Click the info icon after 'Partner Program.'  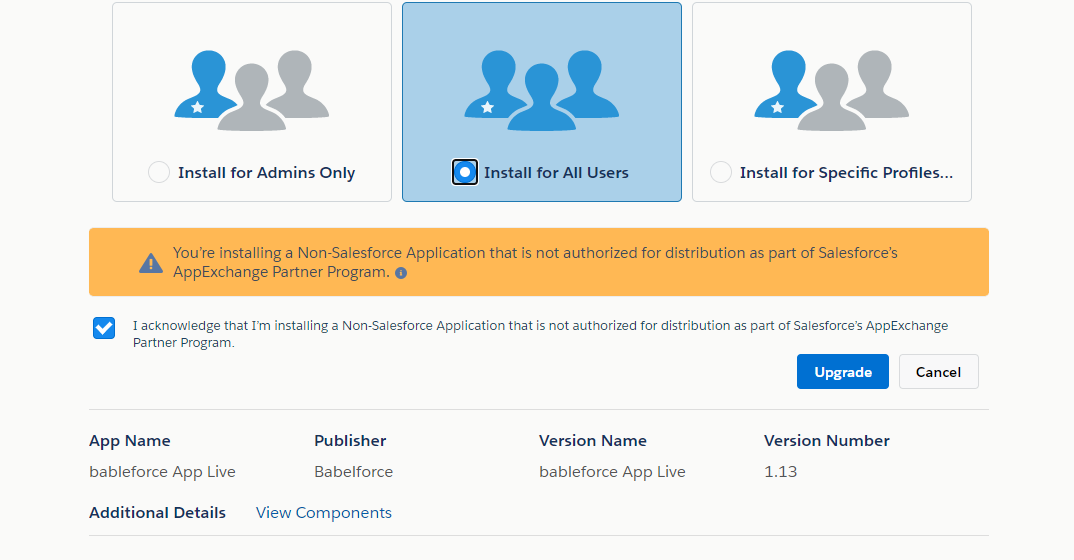tap(401, 273)
